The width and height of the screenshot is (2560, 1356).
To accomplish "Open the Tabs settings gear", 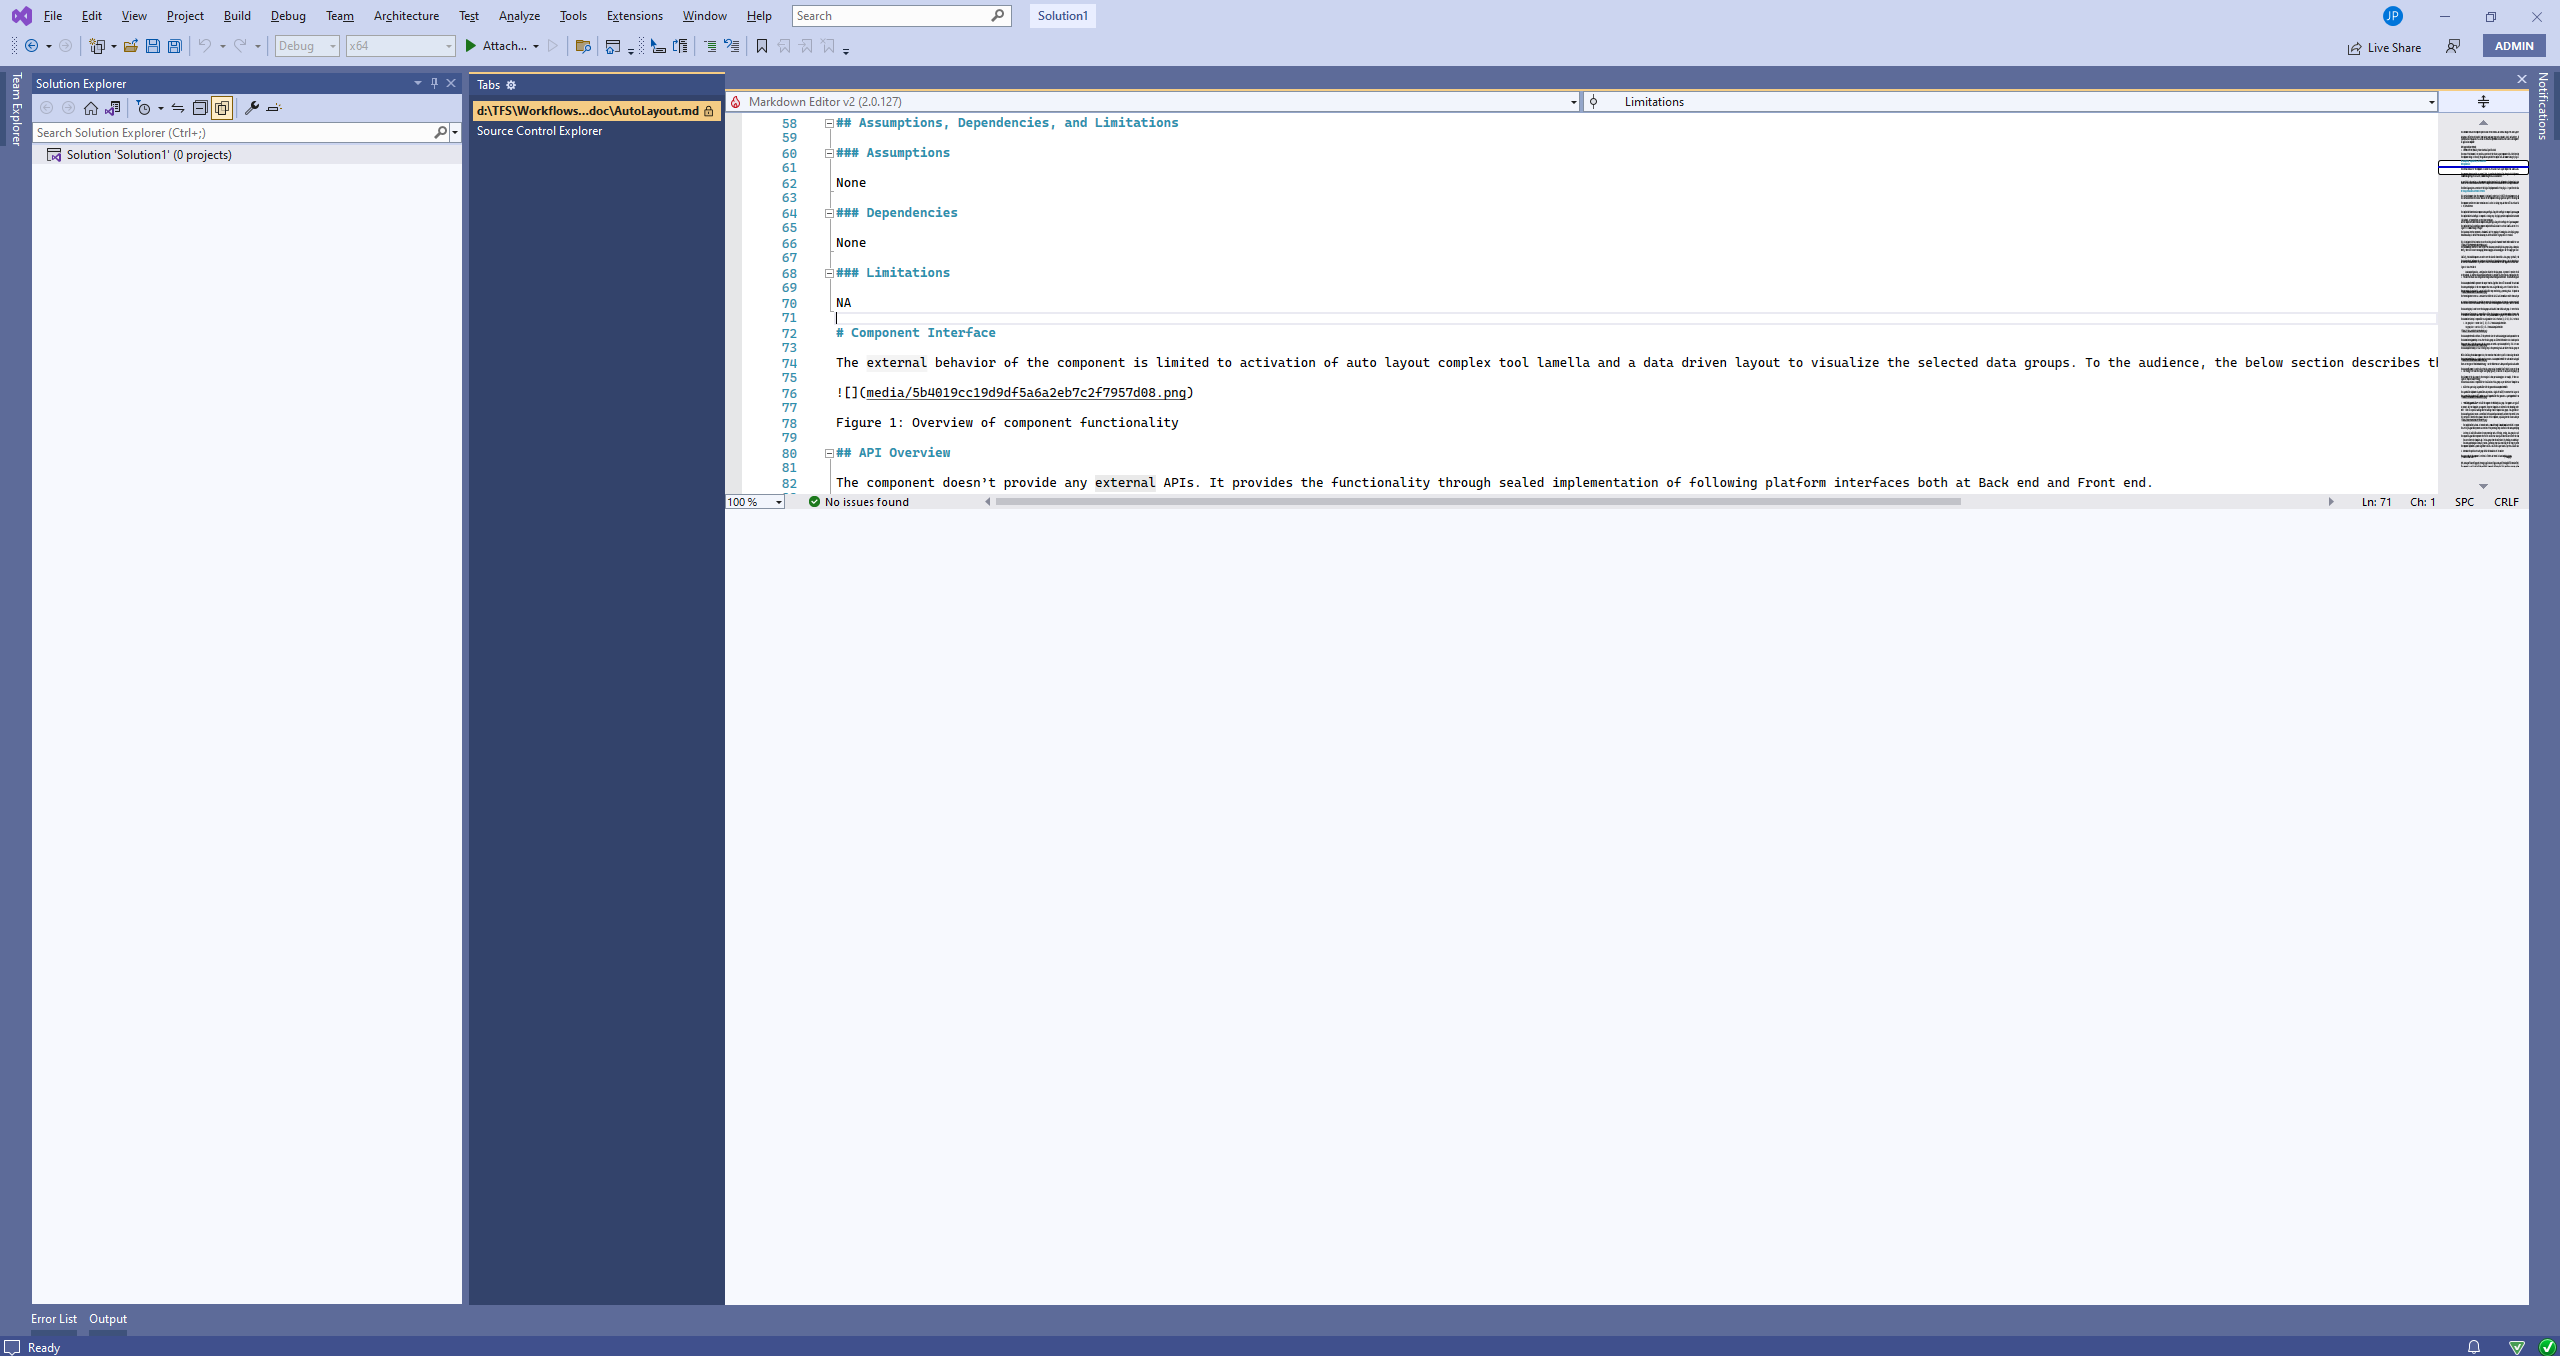I will point(511,85).
